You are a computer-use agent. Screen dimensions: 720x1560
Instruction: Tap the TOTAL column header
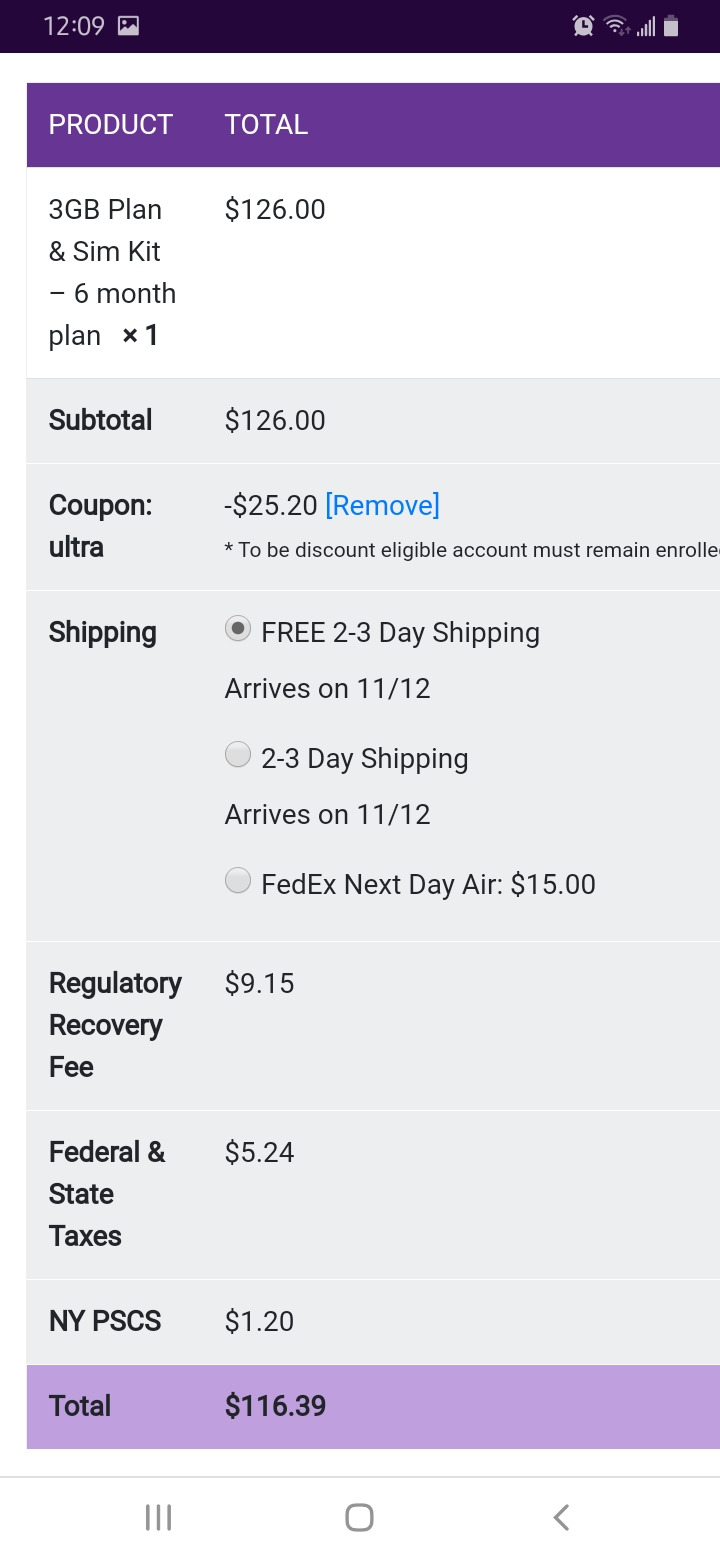[266, 125]
